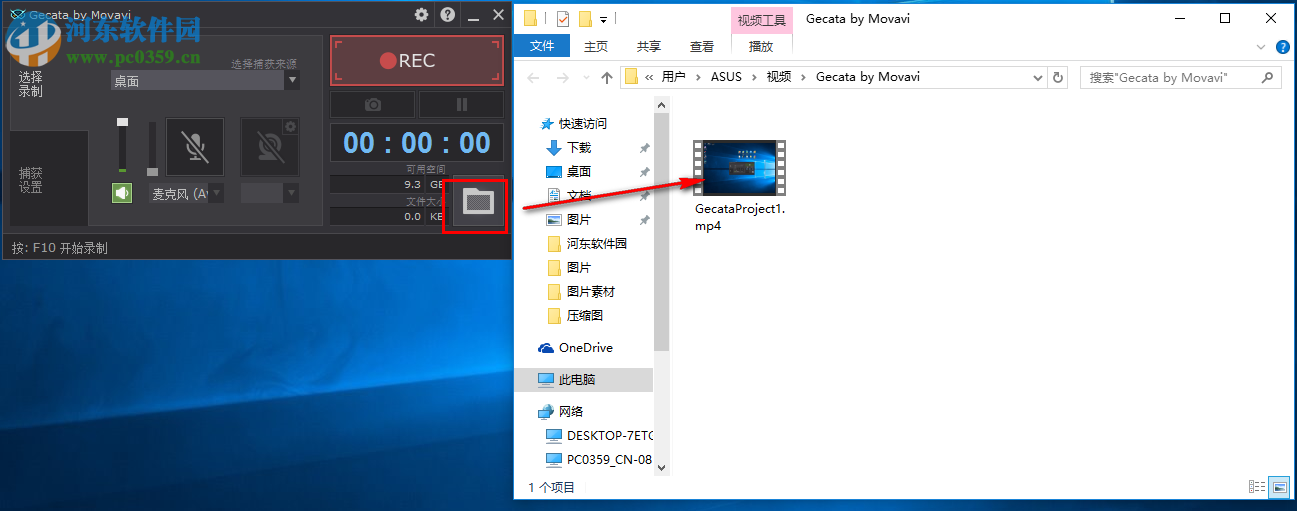Switch to details view icon
This screenshot has width=1297, height=511.
pyautogui.click(x=1258, y=487)
